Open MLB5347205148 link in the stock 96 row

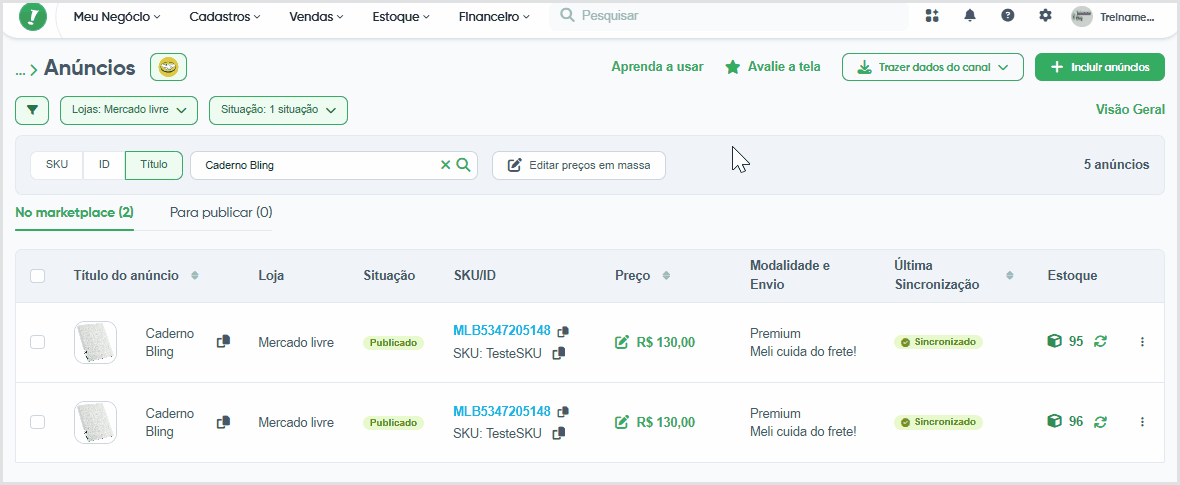pos(502,411)
